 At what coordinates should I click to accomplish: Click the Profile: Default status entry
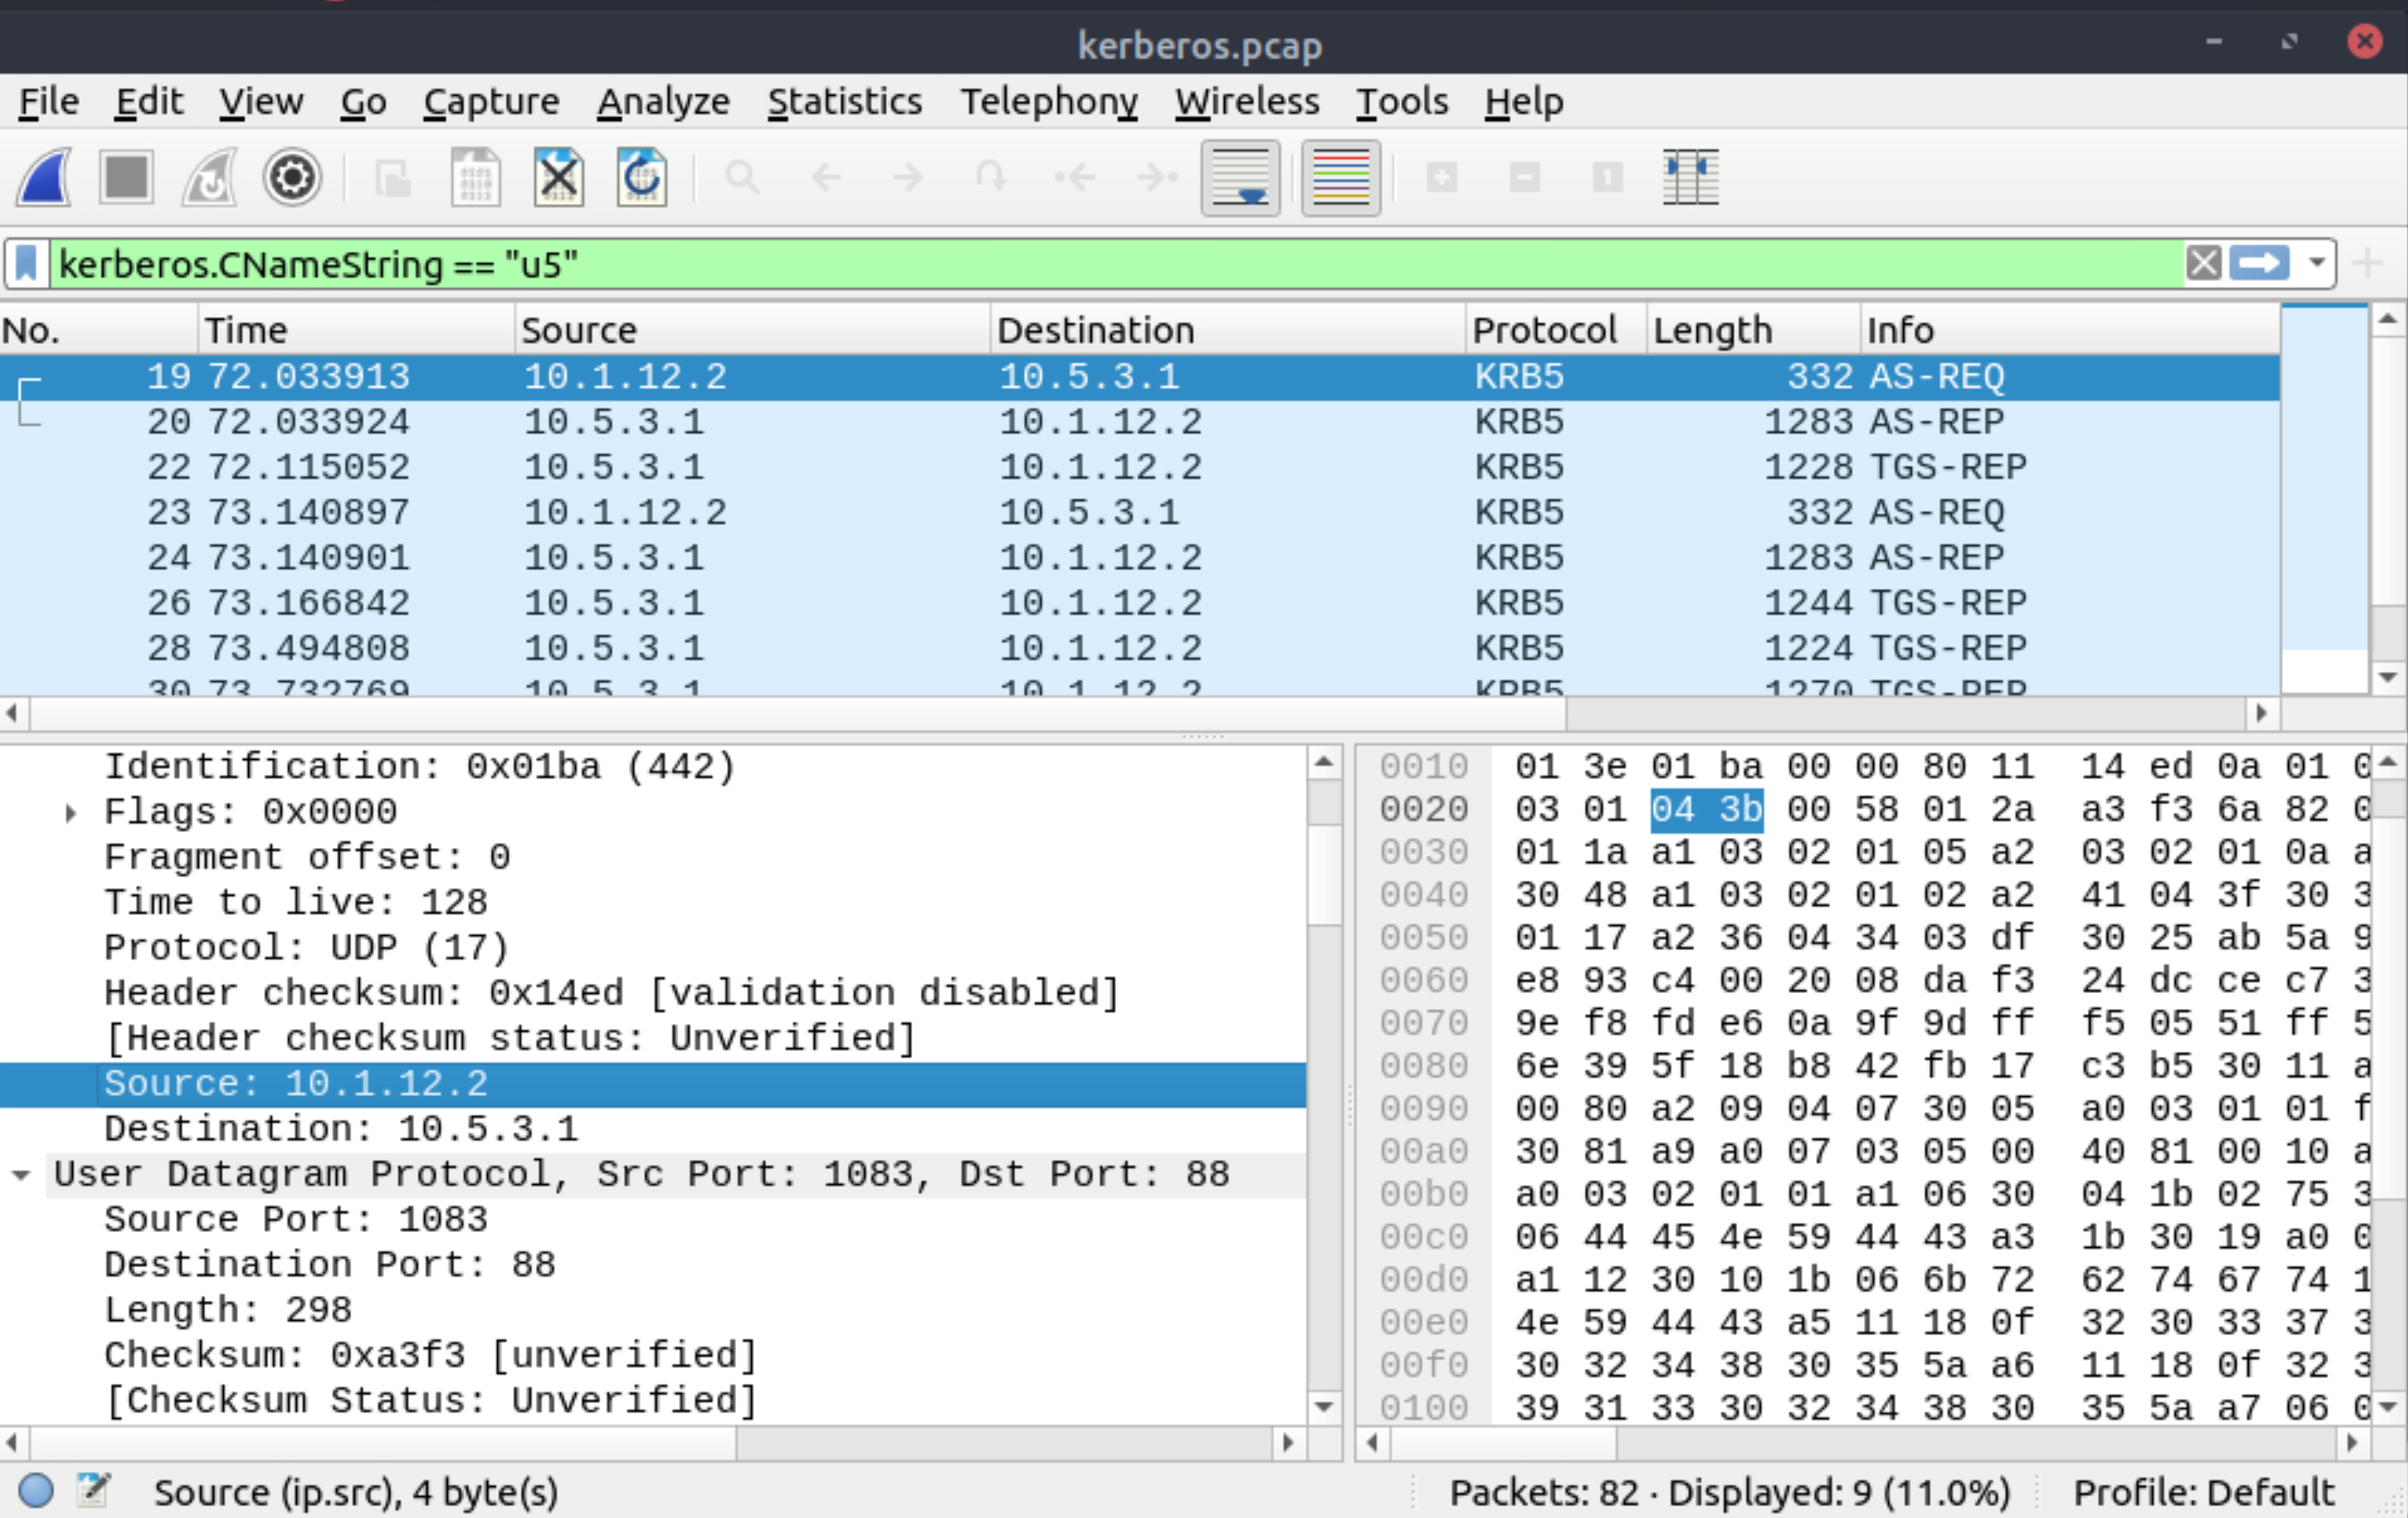pyautogui.click(x=2203, y=1491)
